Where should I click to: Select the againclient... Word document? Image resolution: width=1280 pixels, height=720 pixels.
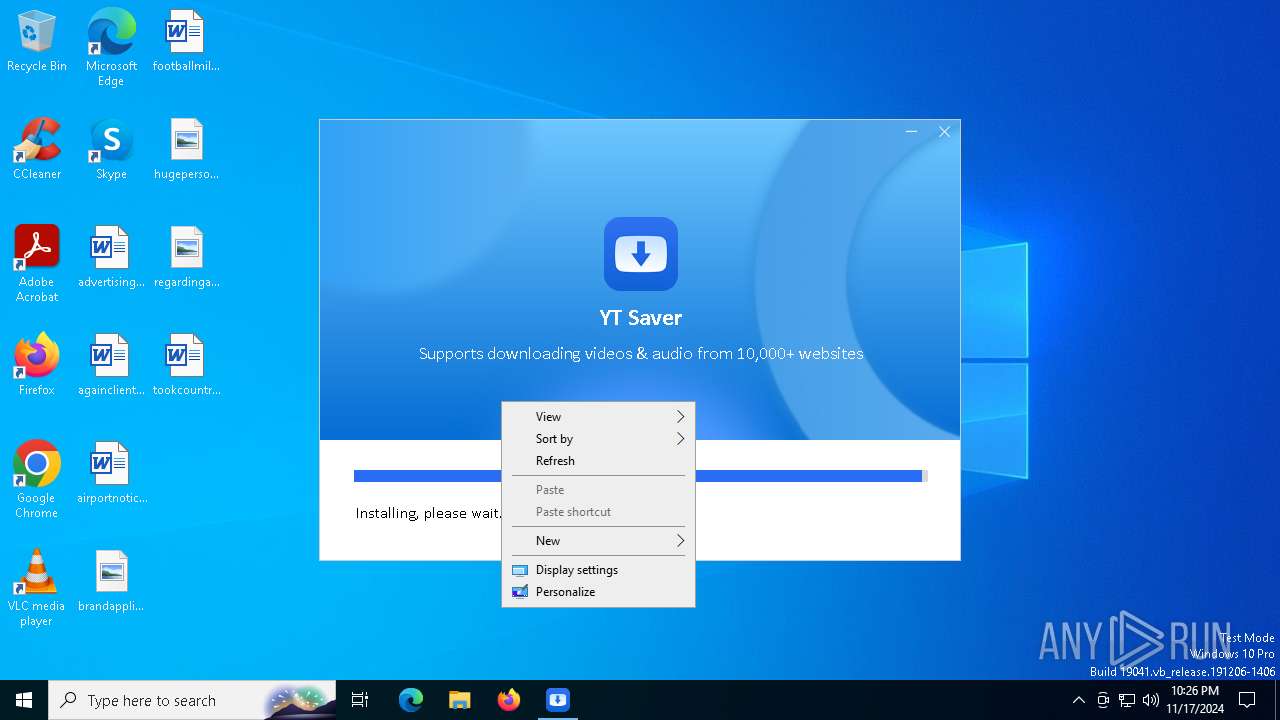pos(111,366)
